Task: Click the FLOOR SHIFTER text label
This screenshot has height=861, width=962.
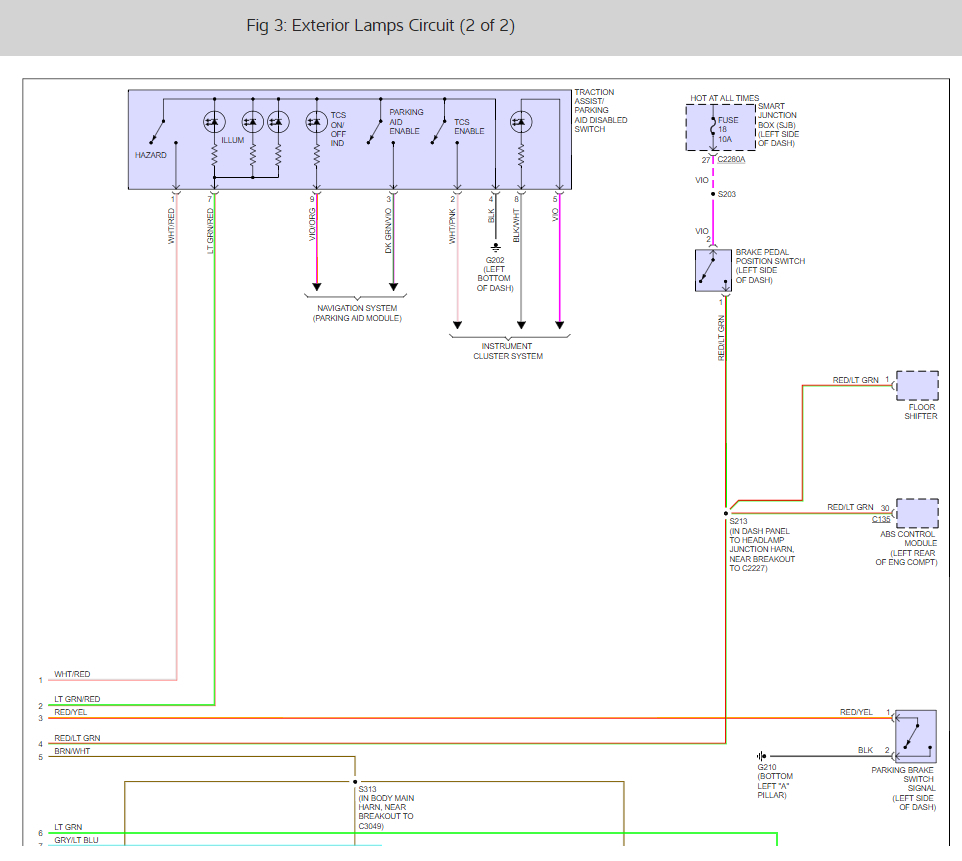Action: (x=920, y=412)
